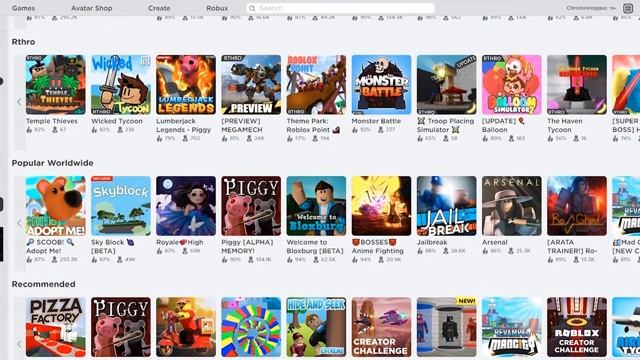Click Troop Placing Simulator title text
The height and width of the screenshot is (360, 640).
coord(446,125)
